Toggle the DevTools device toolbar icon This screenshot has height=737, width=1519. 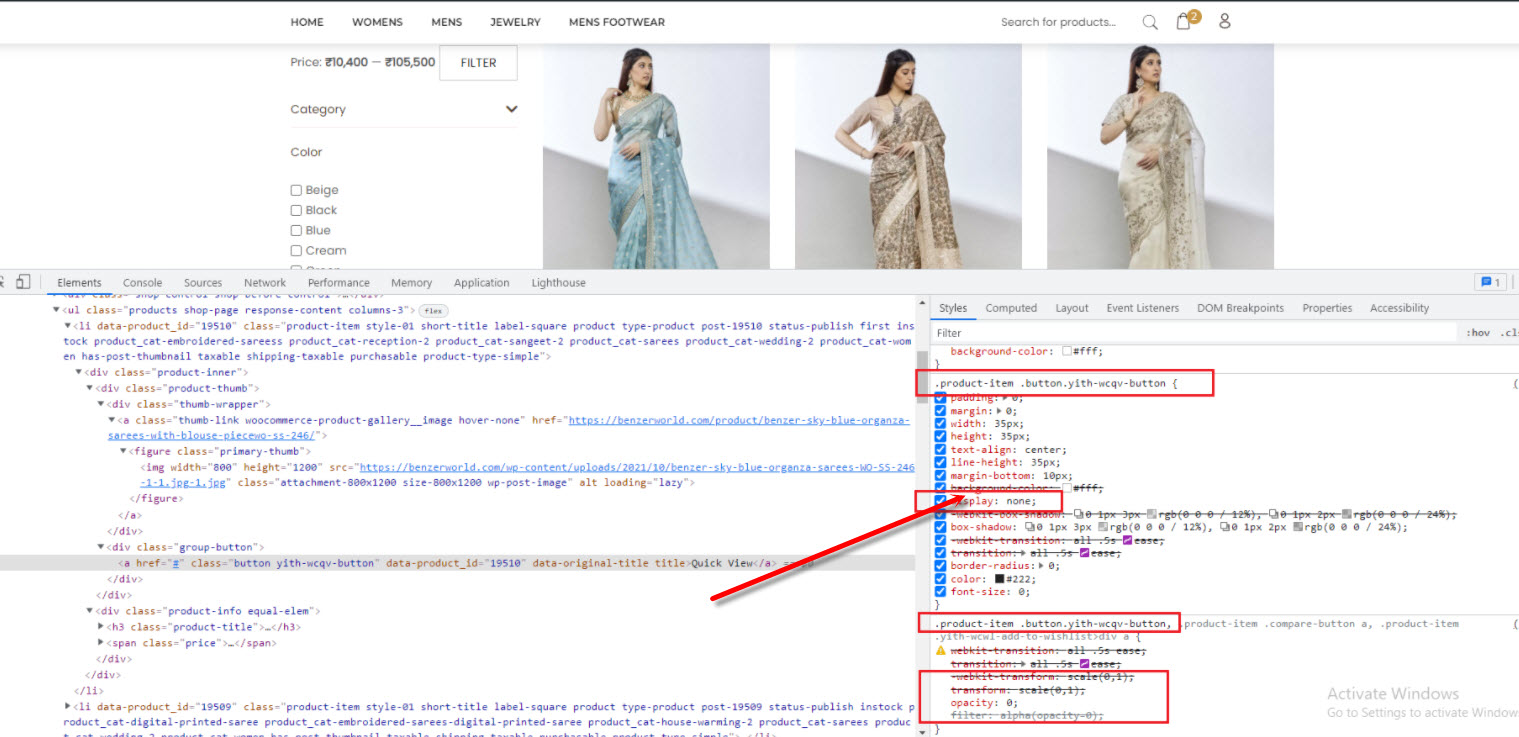[23, 282]
